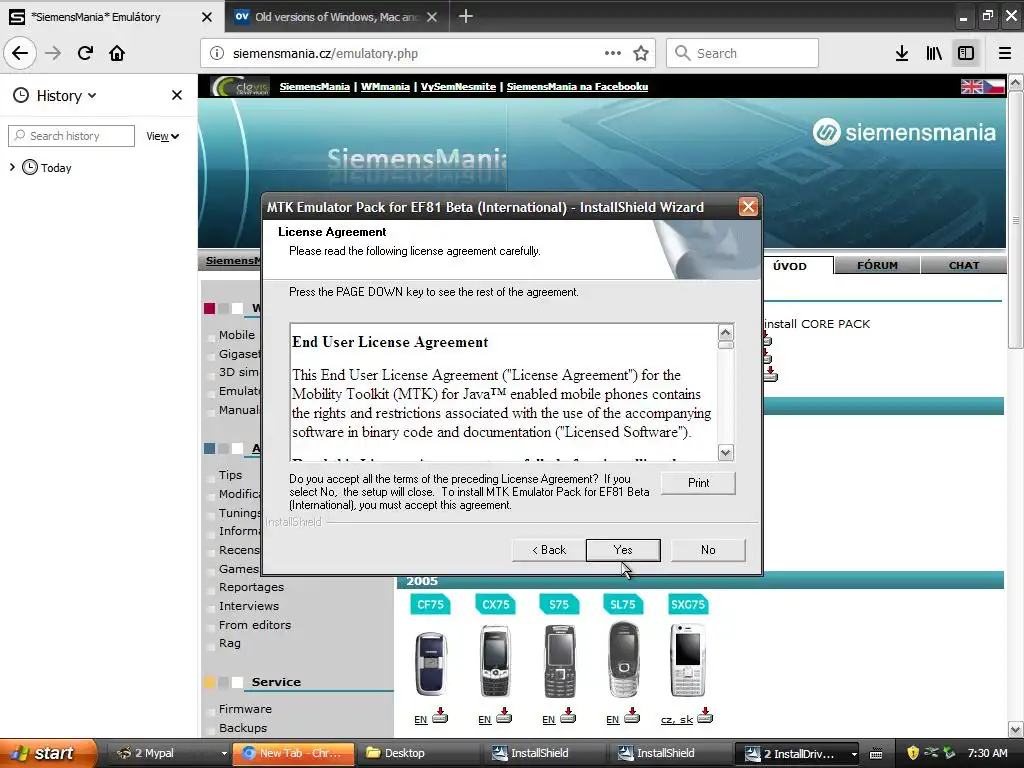The image size is (1024, 768).
Task: Open the InstallDriv taskbar group
Action: click(x=797, y=754)
